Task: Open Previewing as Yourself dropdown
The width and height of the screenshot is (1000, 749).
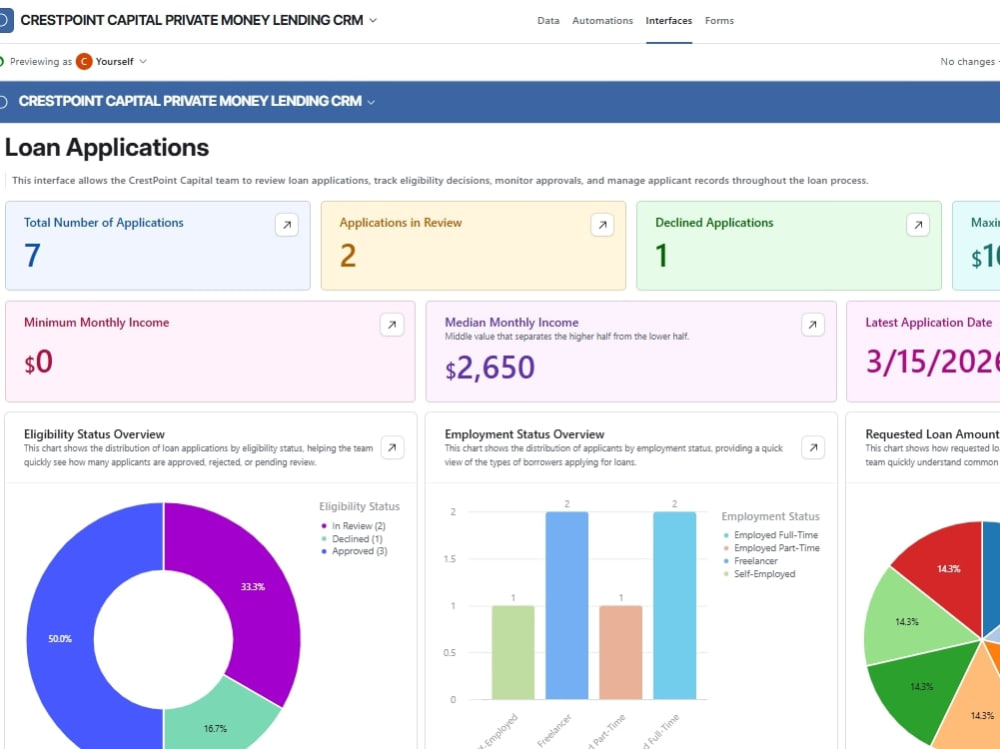Action: click(x=143, y=61)
